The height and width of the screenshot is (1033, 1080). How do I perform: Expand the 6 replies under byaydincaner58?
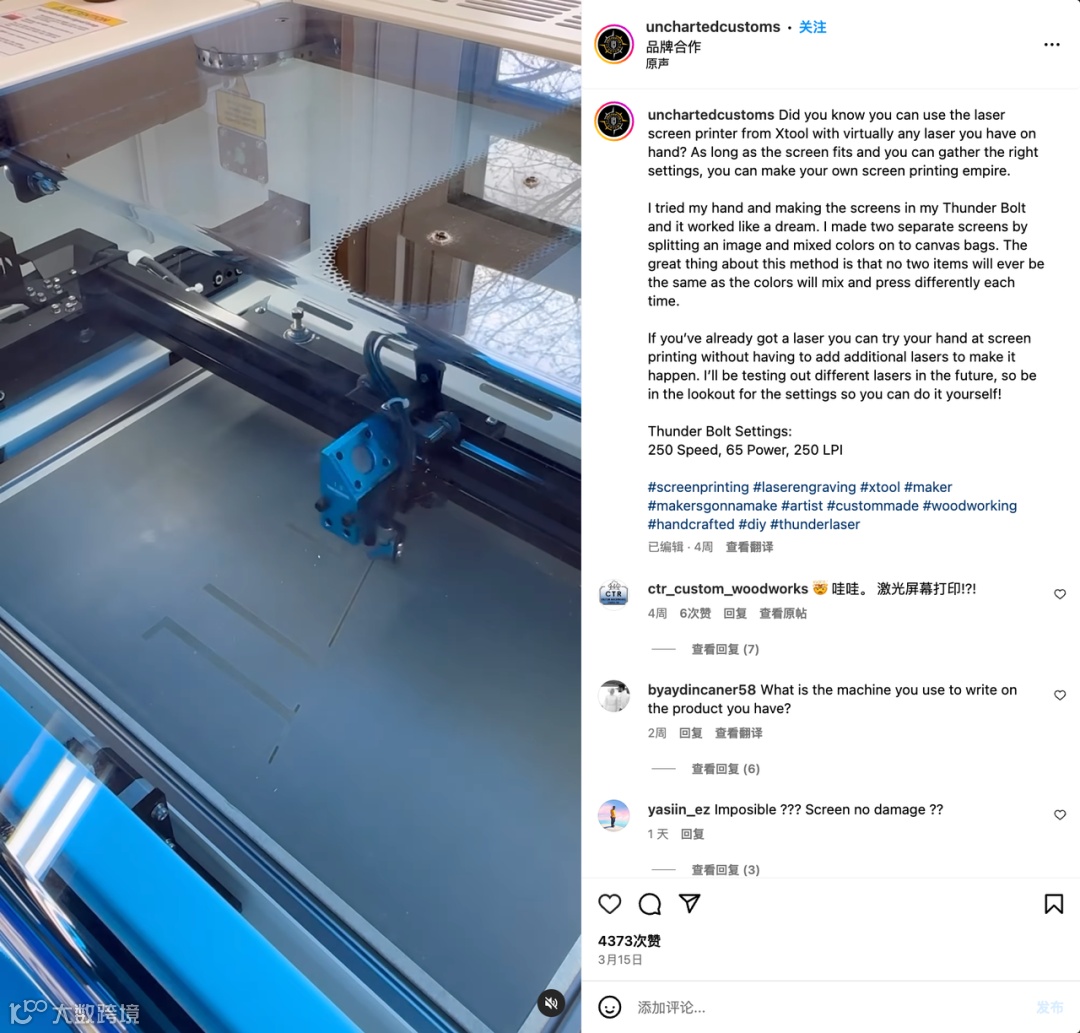(725, 769)
